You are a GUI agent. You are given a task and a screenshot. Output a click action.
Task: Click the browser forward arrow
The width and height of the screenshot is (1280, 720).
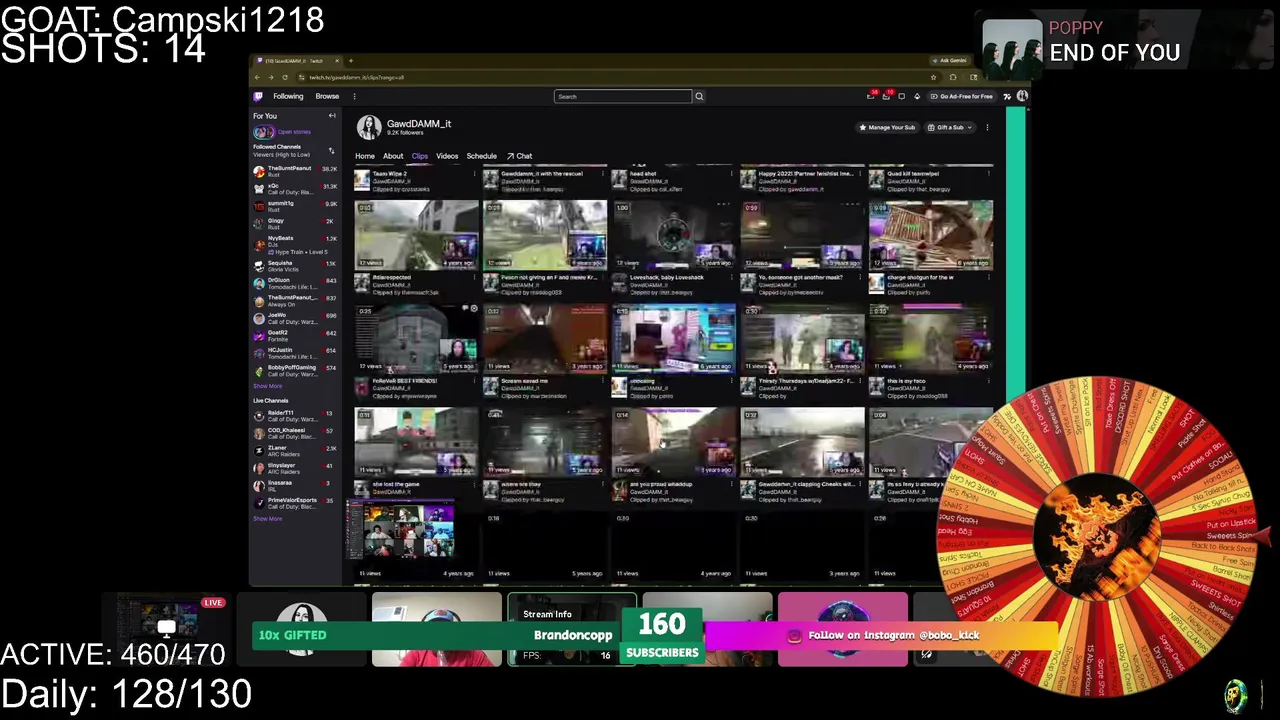point(271,77)
